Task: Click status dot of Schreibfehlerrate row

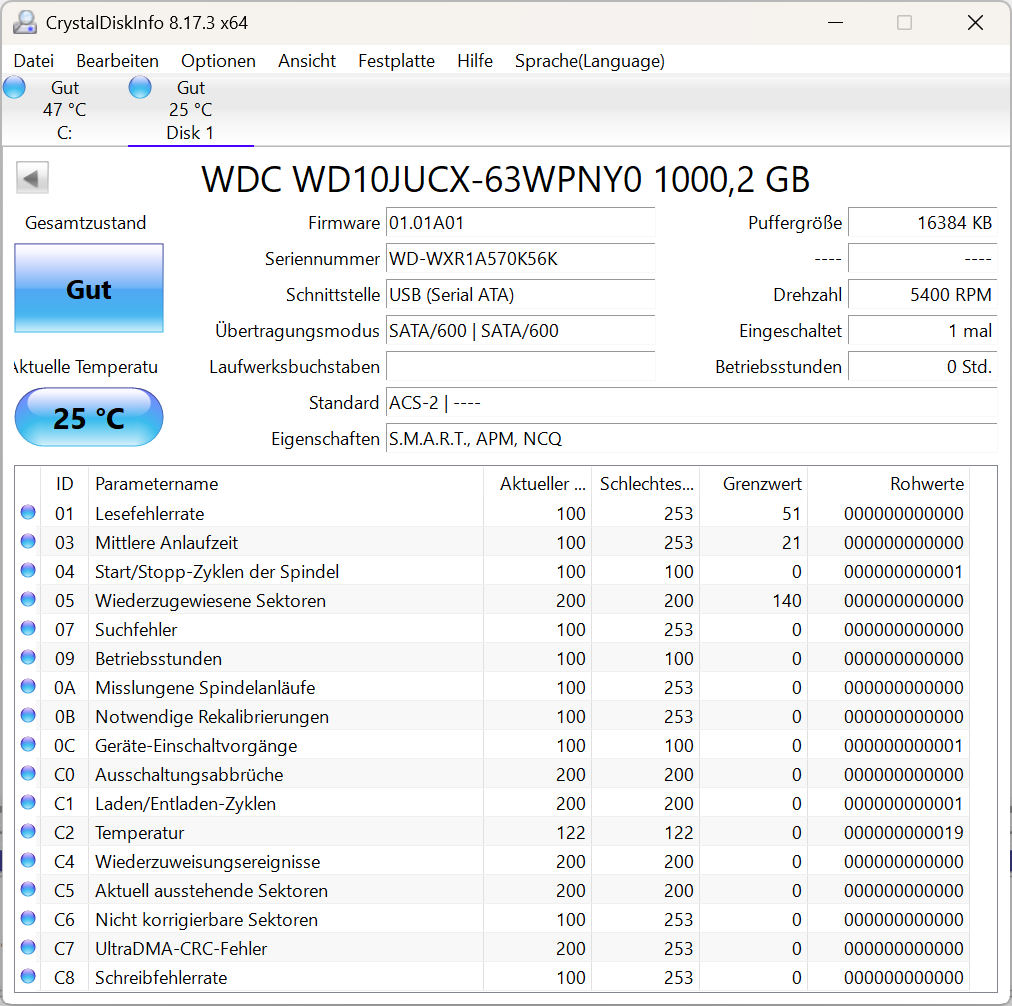Action: point(28,977)
